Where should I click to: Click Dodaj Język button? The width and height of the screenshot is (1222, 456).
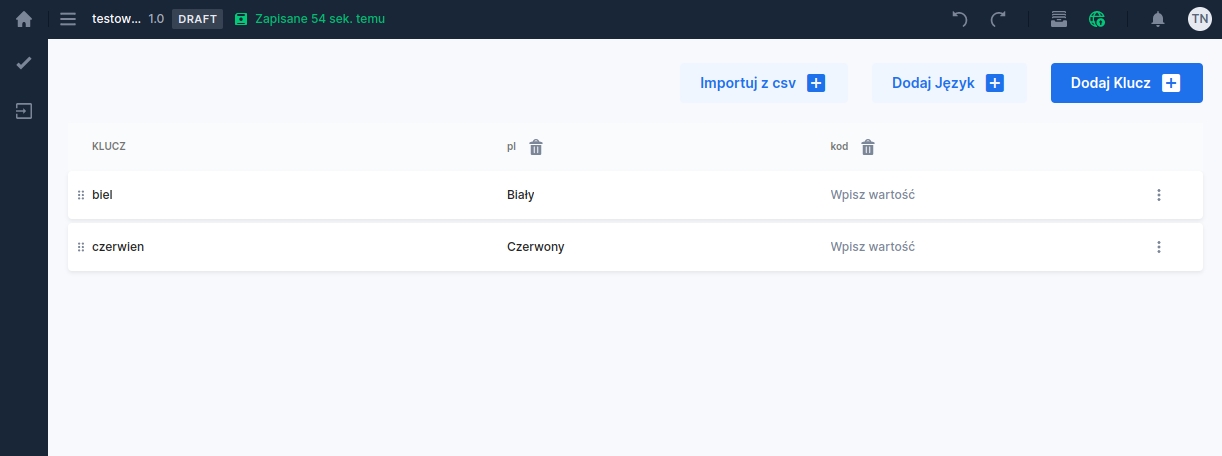948,83
